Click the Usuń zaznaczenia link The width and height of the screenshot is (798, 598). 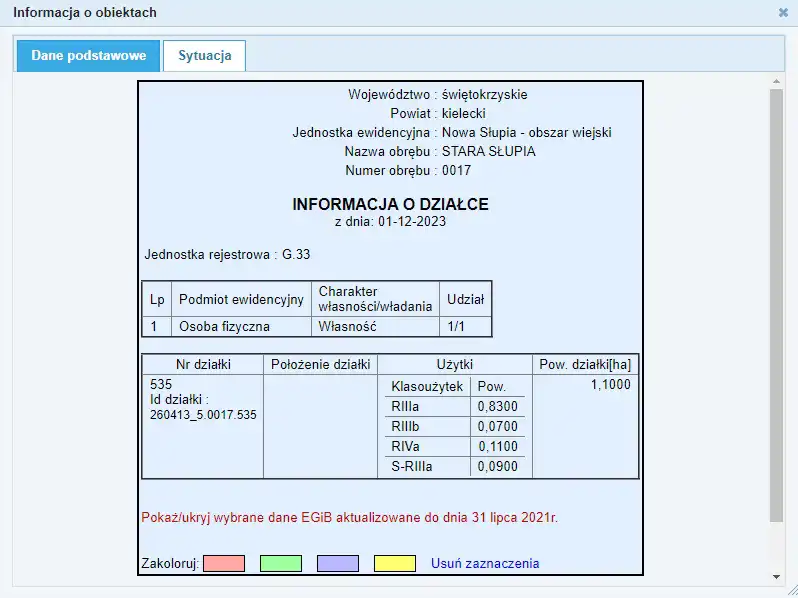click(x=485, y=563)
